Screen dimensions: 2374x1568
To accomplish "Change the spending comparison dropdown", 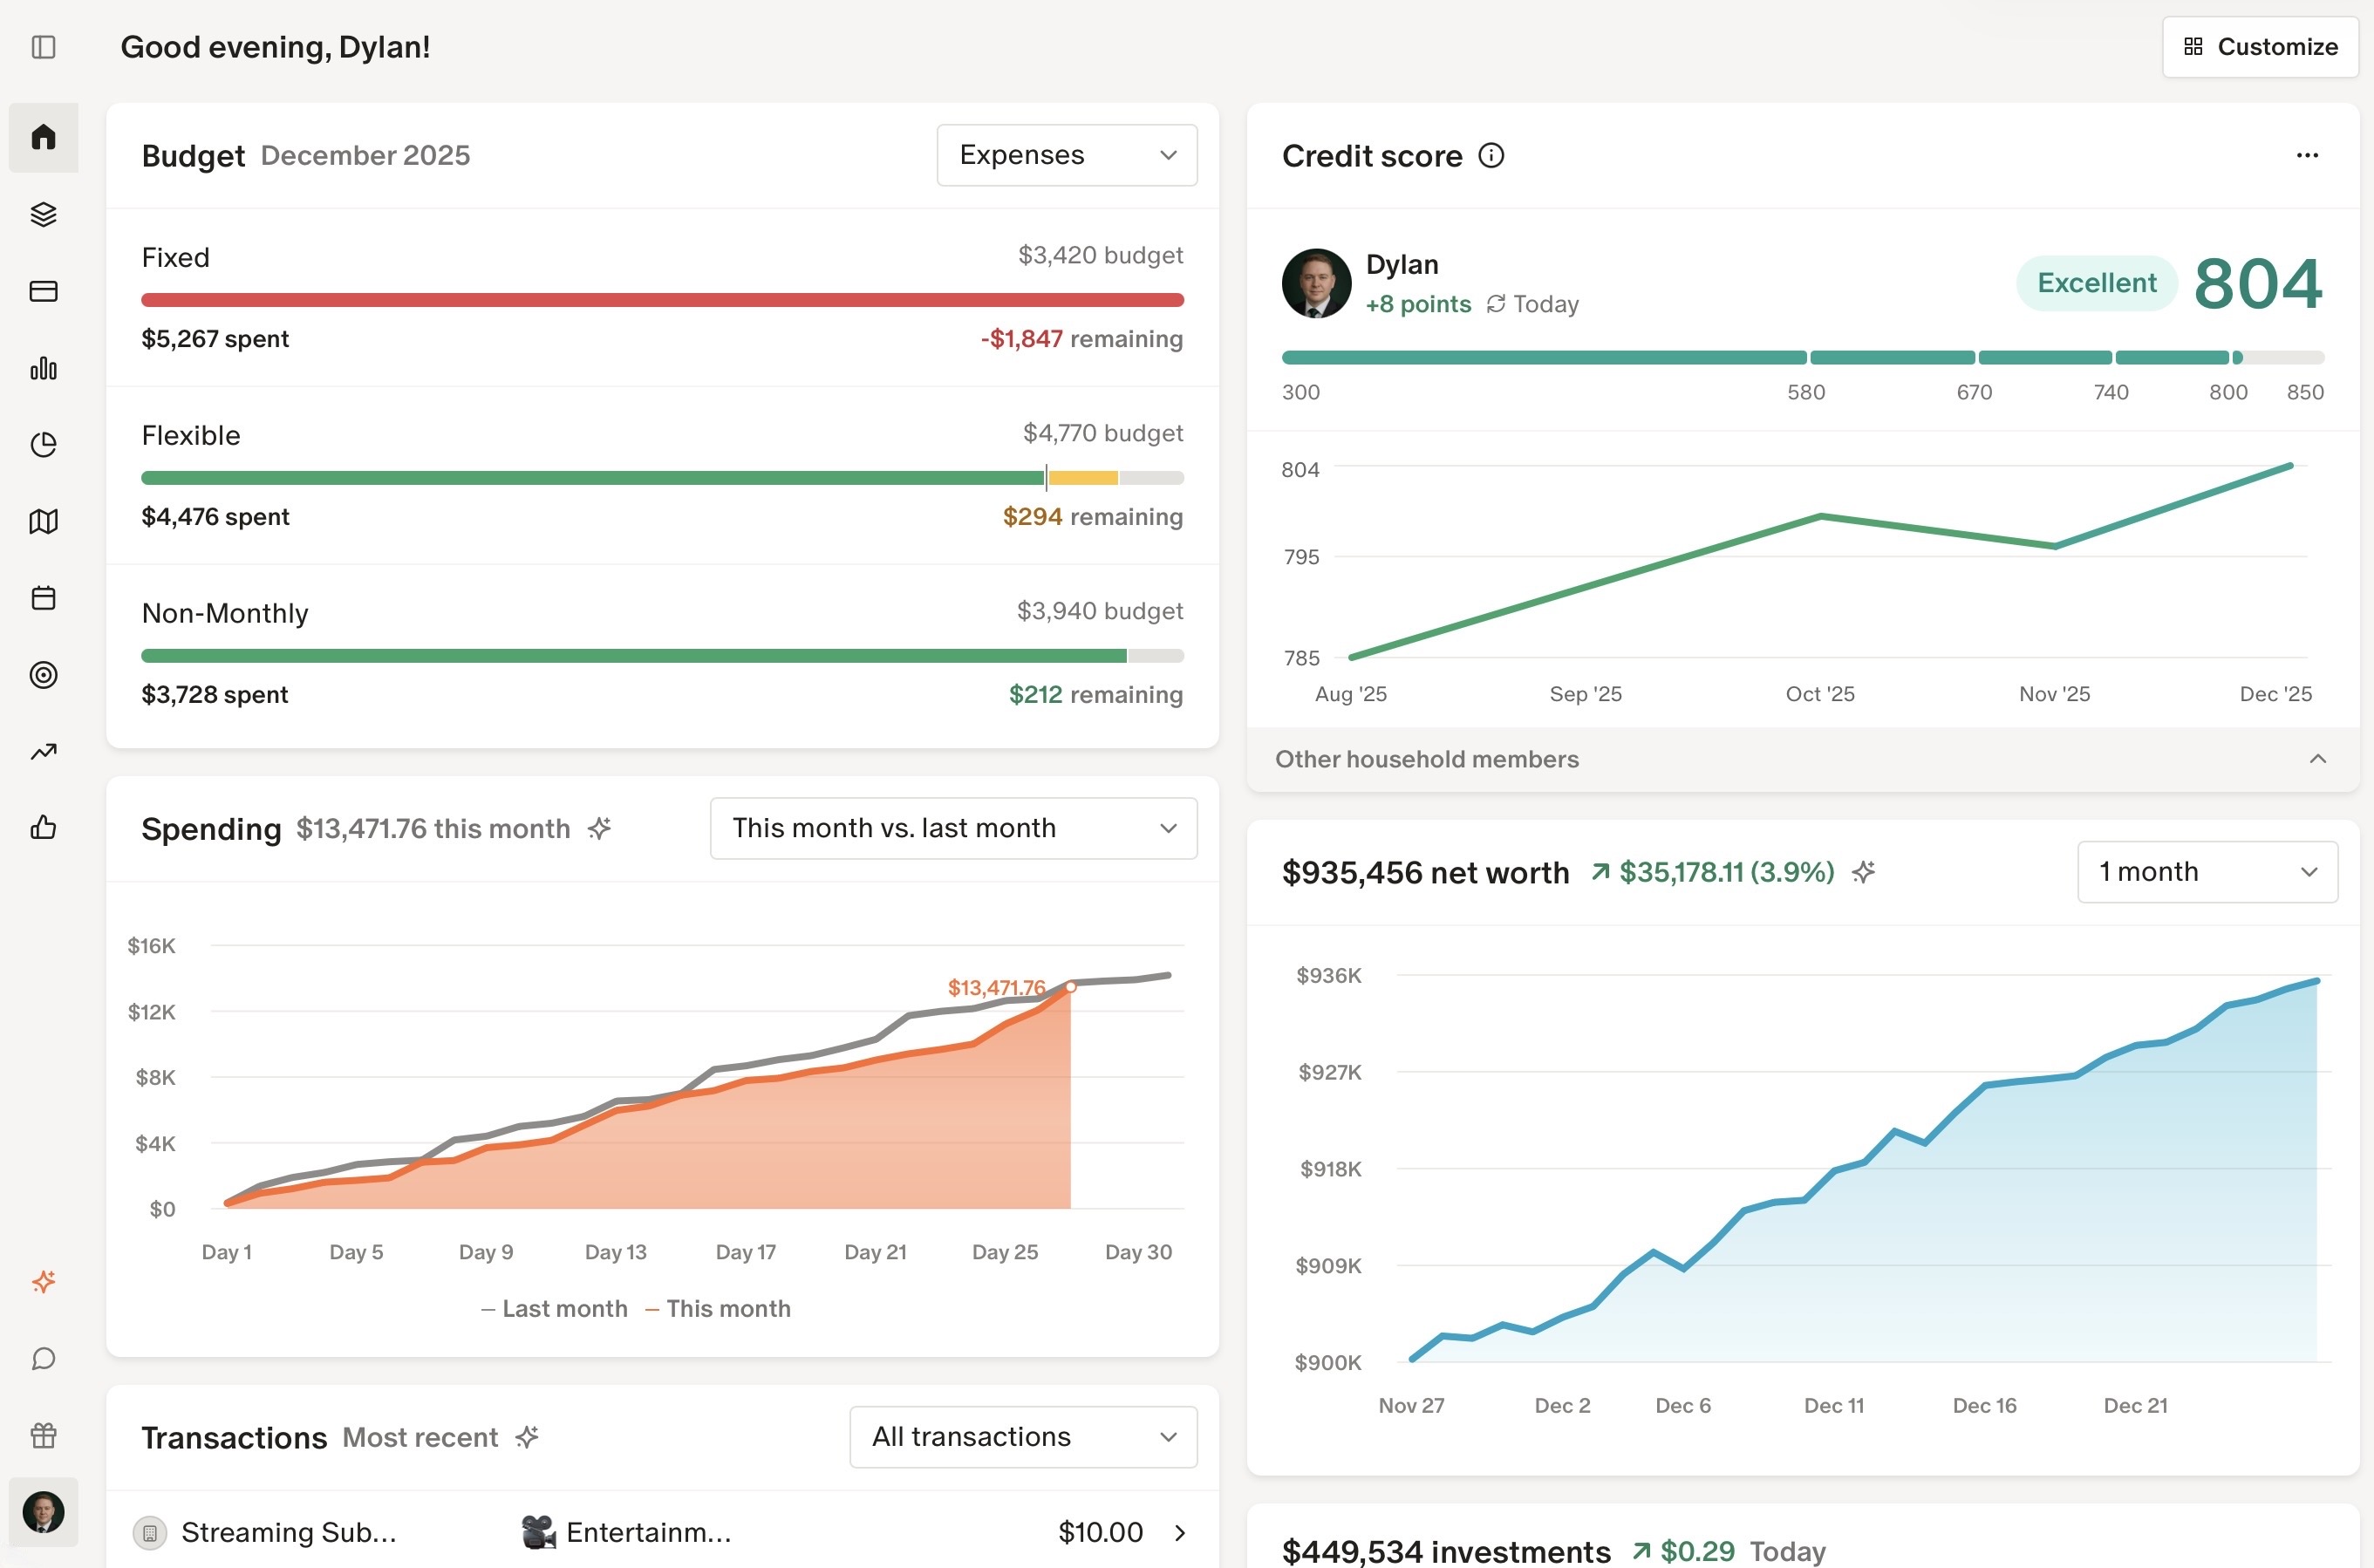I will pyautogui.click(x=952, y=828).
